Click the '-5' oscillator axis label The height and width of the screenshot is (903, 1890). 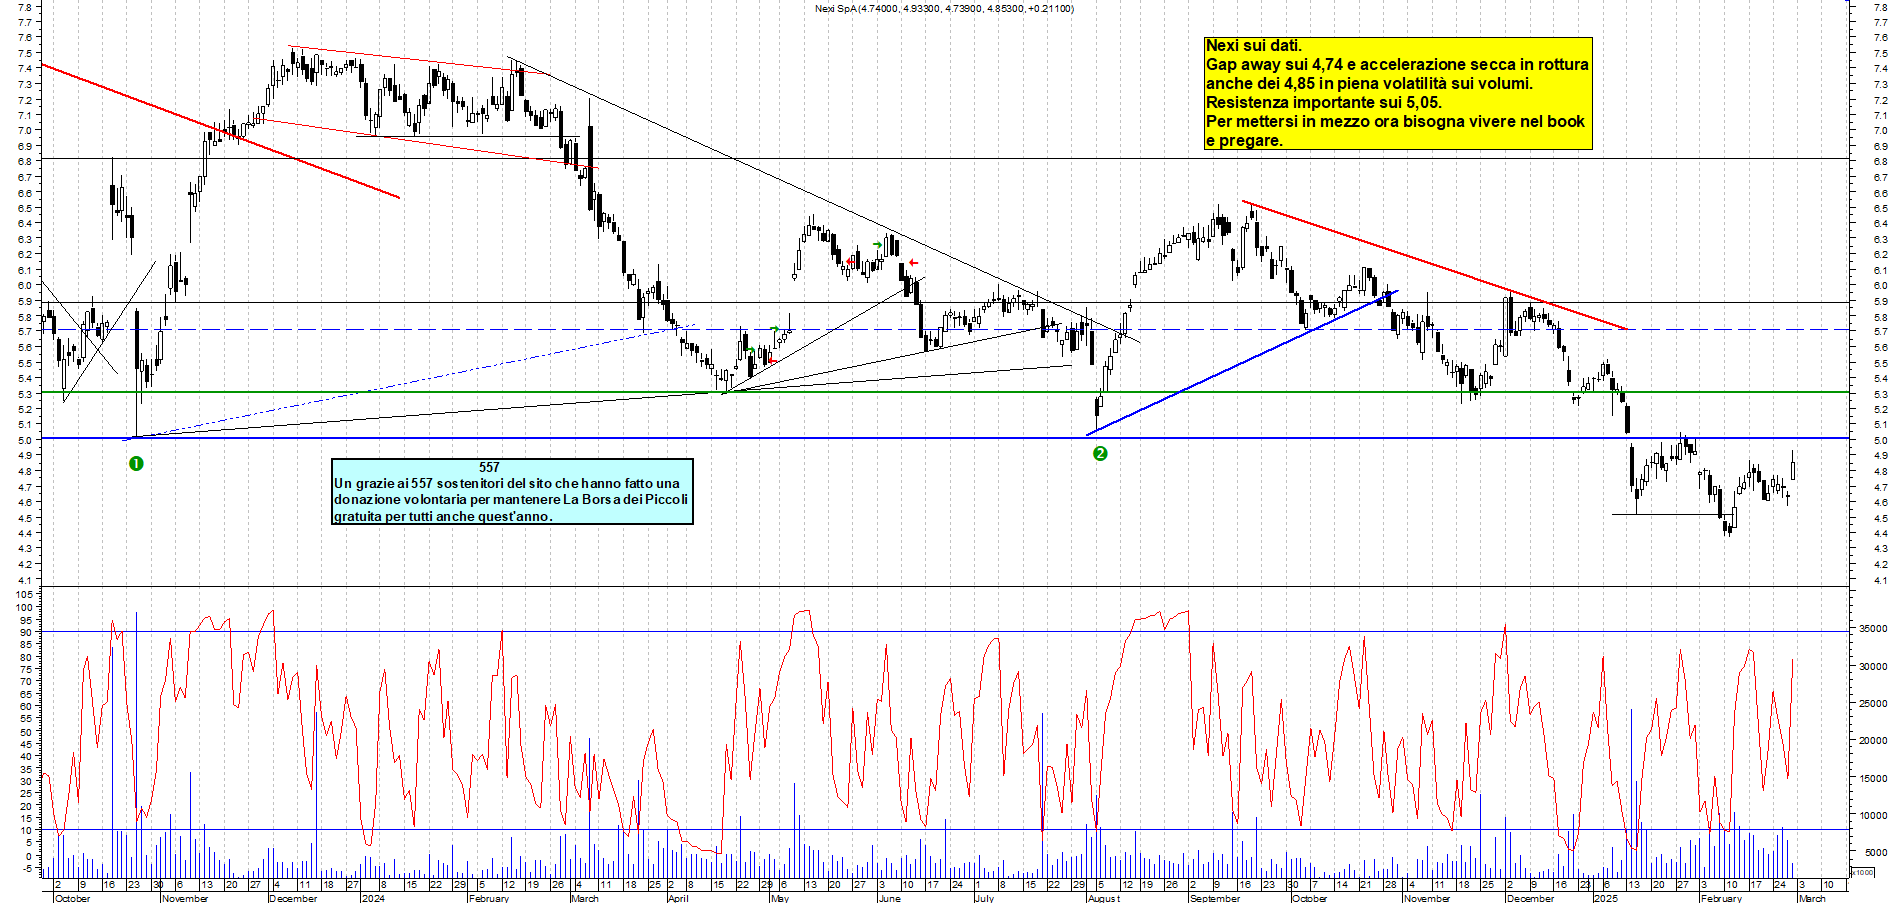coord(27,869)
